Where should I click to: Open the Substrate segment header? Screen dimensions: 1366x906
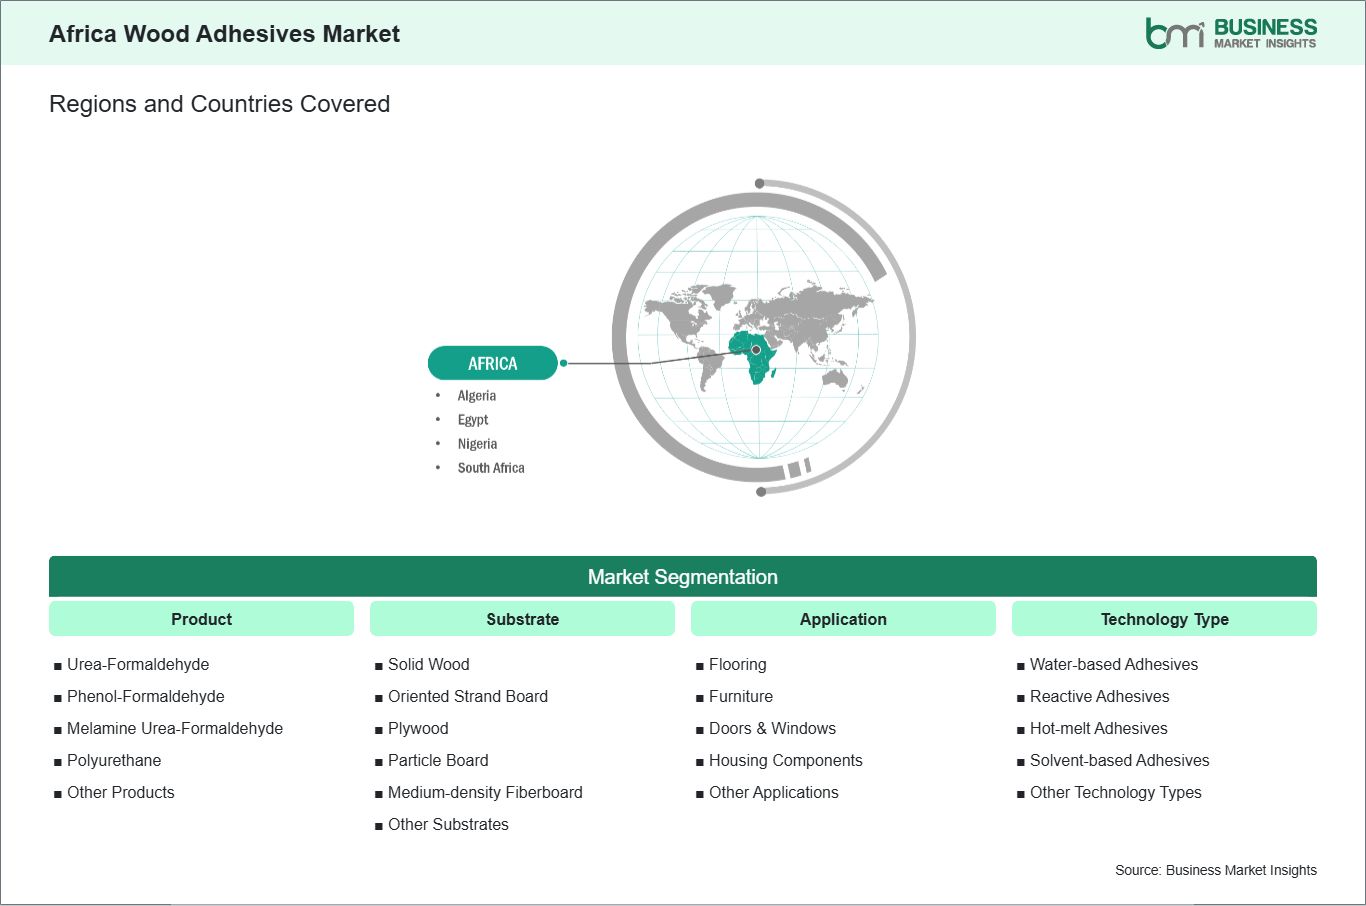(x=522, y=619)
